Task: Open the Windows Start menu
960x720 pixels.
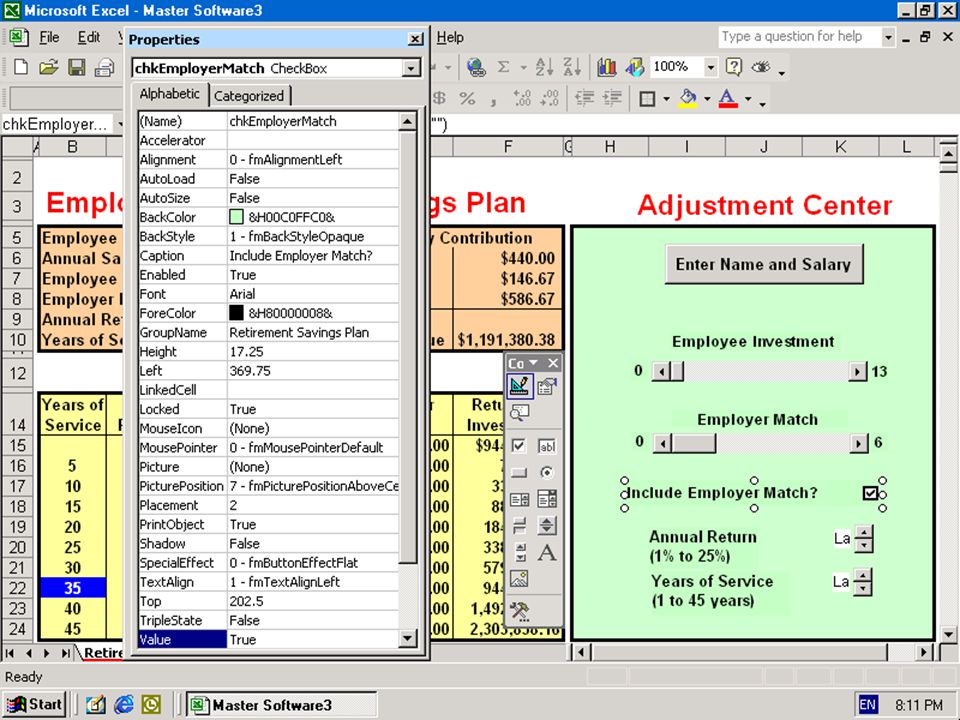Action: tap(35, 705)
